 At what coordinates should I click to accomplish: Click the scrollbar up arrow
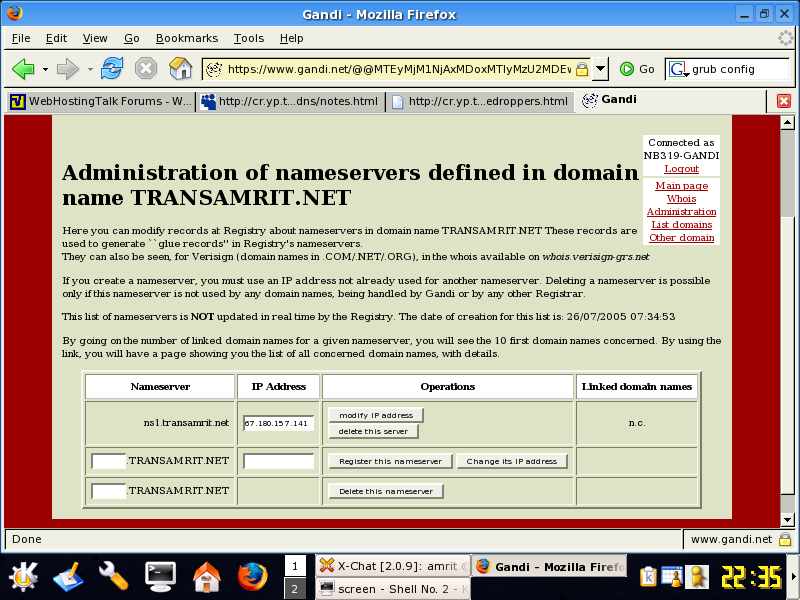tap(787, 122)
